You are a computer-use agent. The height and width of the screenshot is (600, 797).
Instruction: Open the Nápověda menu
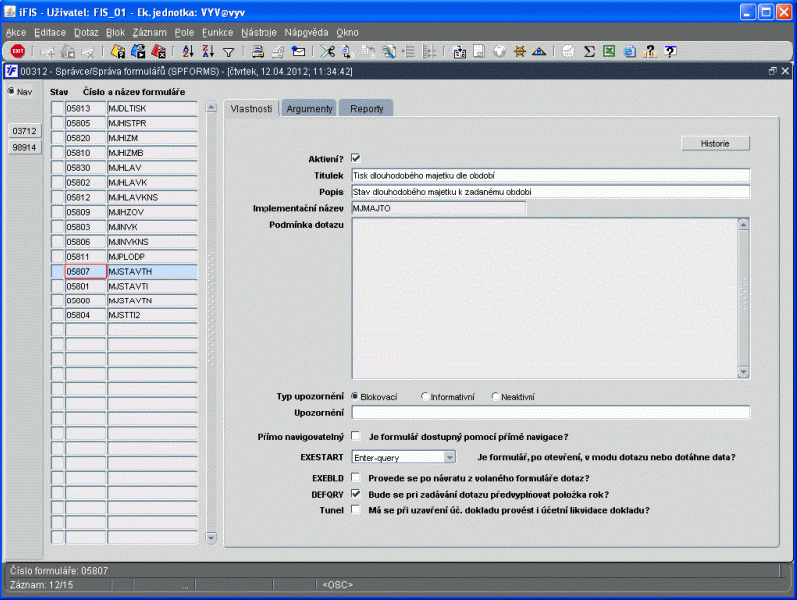tap(306, 32)
